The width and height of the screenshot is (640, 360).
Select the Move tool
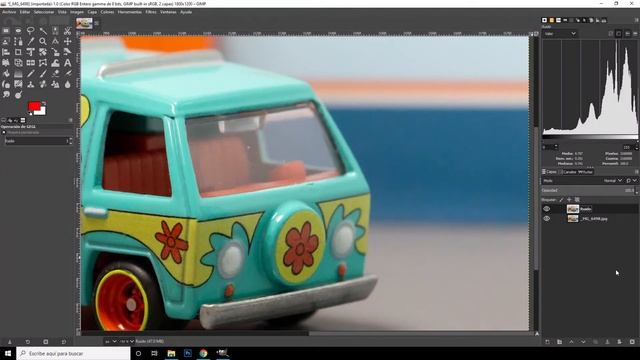[x=67, y=41]
